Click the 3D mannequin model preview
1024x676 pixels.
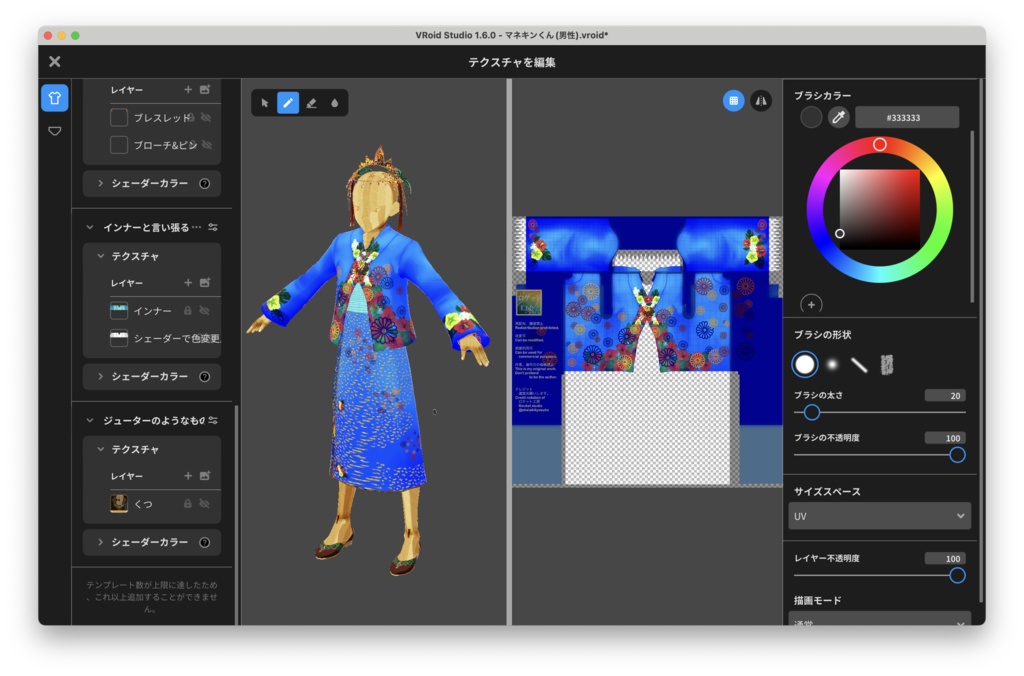click(368, 359)
